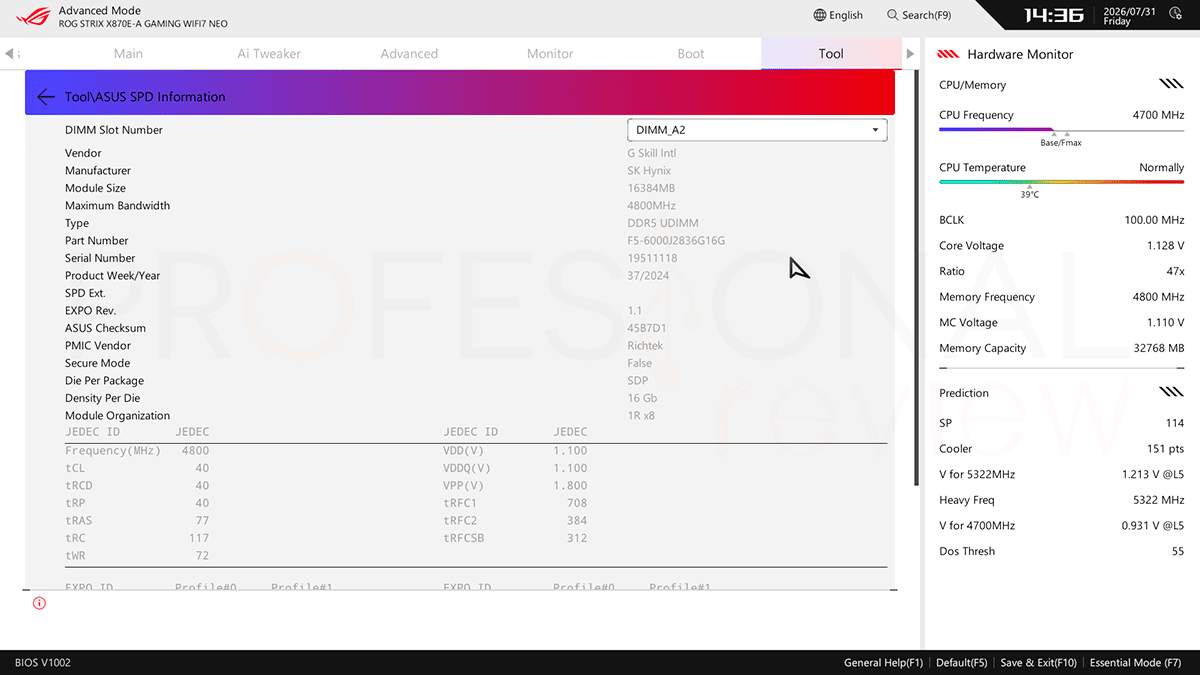This screenshot has height=675, width=1200.
Task: Click General Help(F1)
Action: [885, 663]
